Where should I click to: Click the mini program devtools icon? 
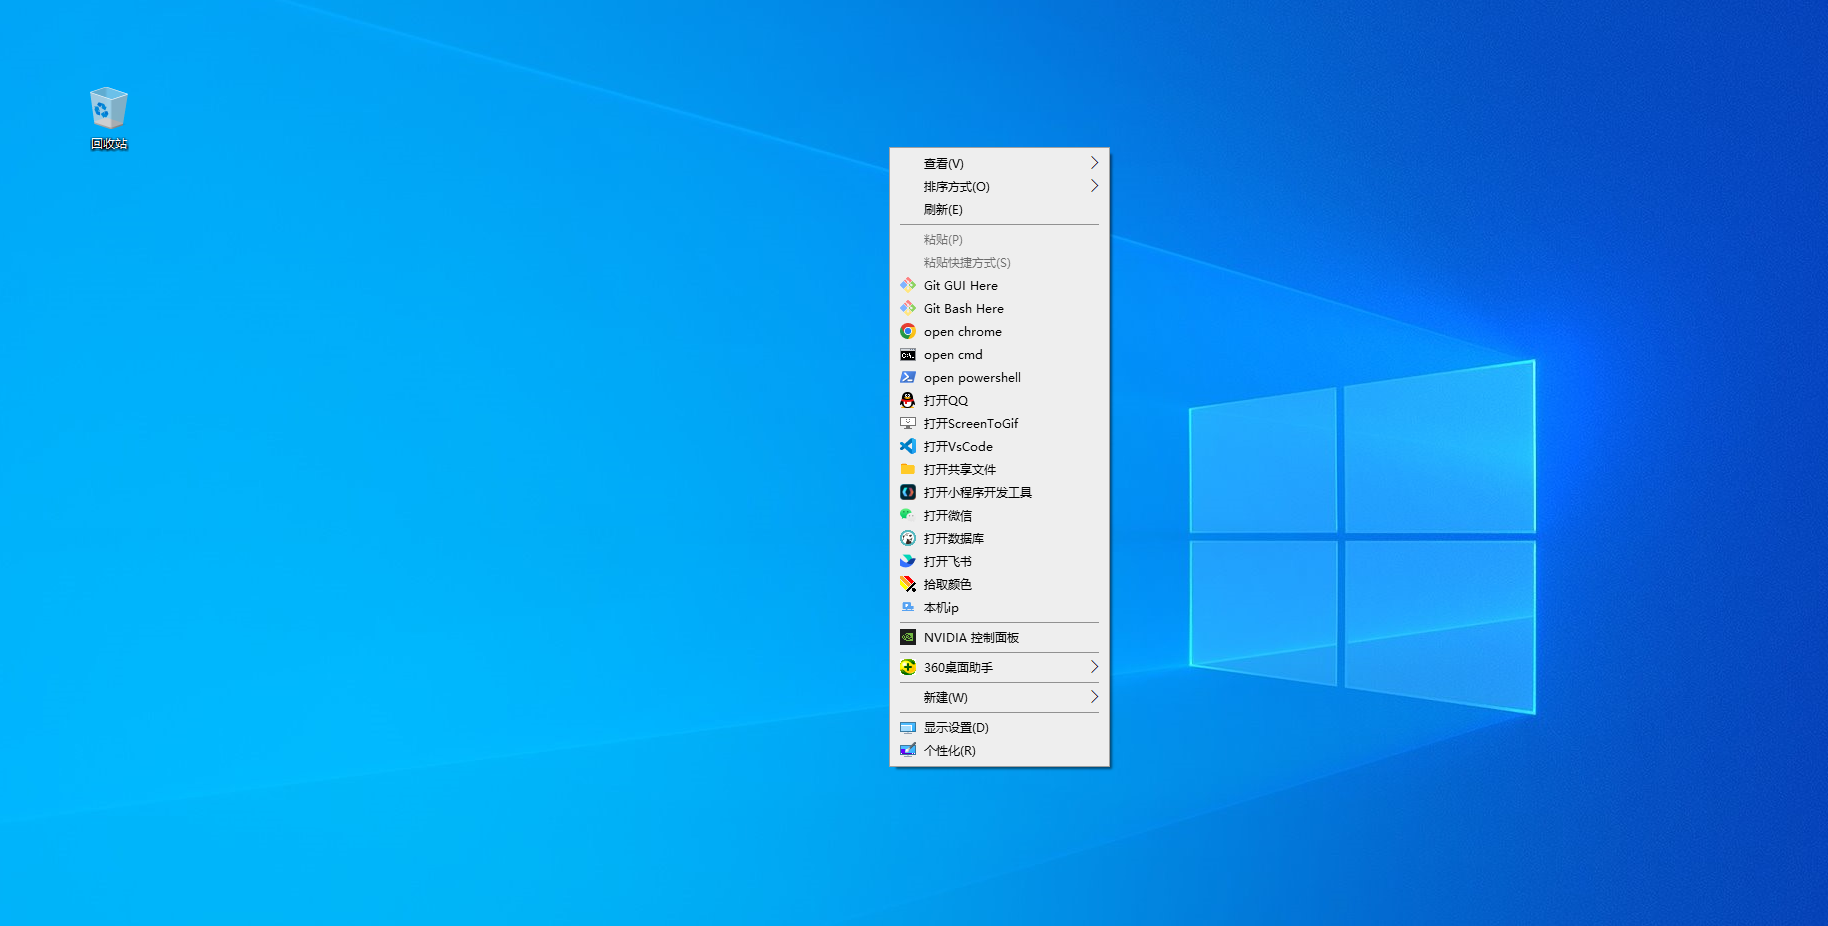coord(908,492)
